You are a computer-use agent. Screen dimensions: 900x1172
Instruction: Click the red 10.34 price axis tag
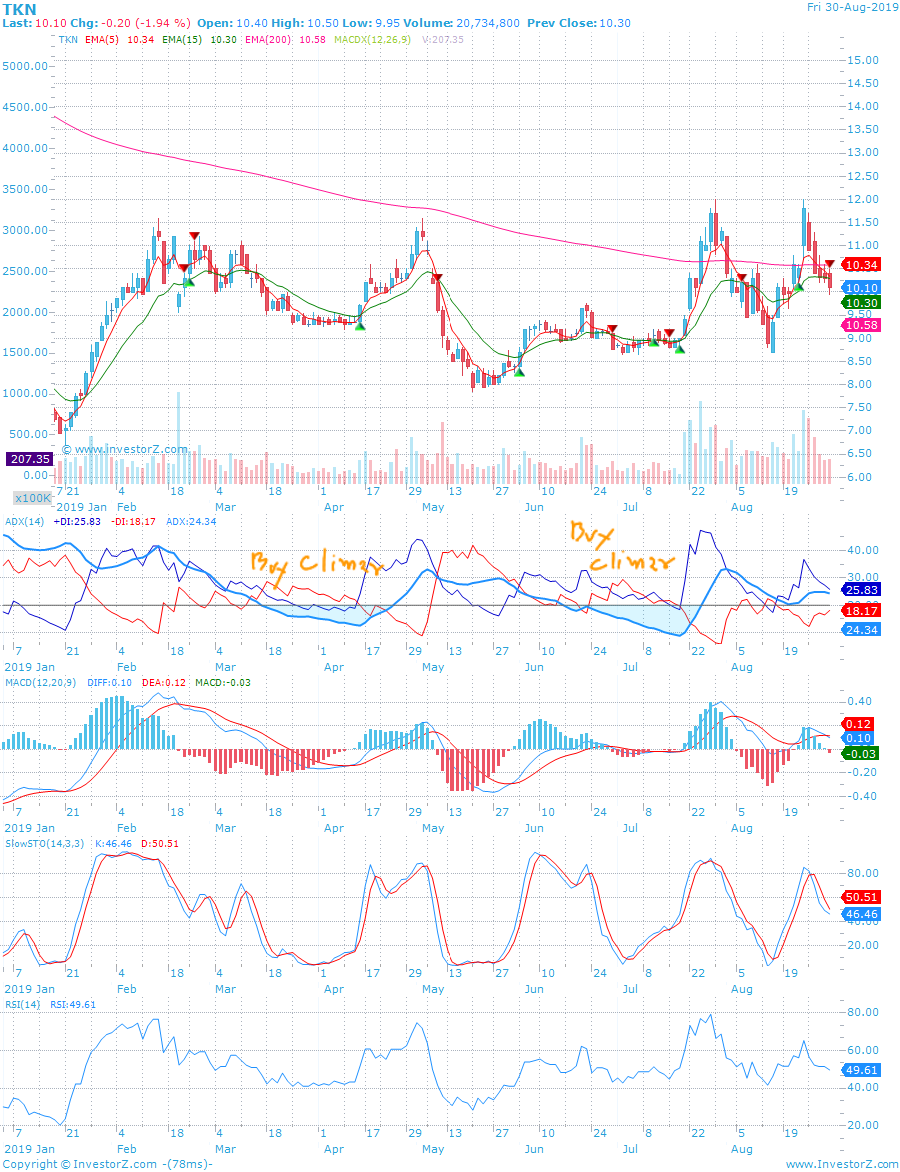coord(861,265)
